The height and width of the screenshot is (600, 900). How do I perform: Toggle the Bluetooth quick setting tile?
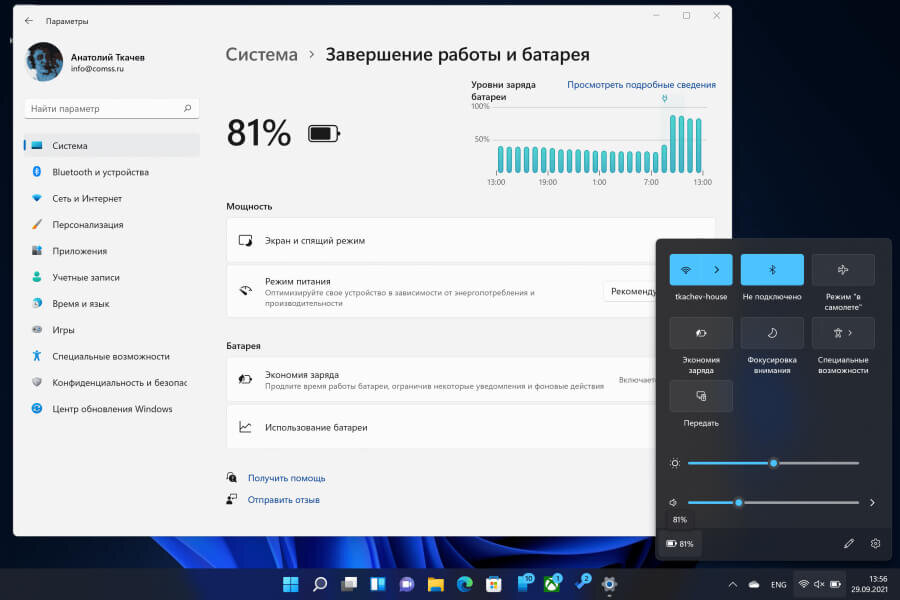pos(772,270)
